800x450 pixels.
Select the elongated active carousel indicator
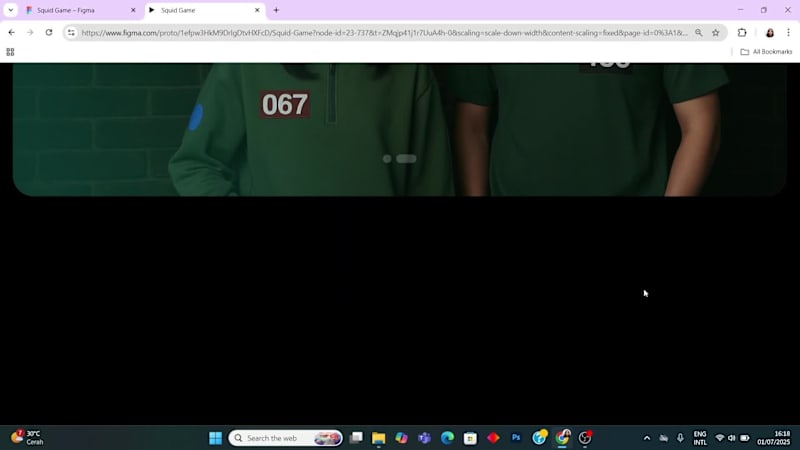(406, 159)
